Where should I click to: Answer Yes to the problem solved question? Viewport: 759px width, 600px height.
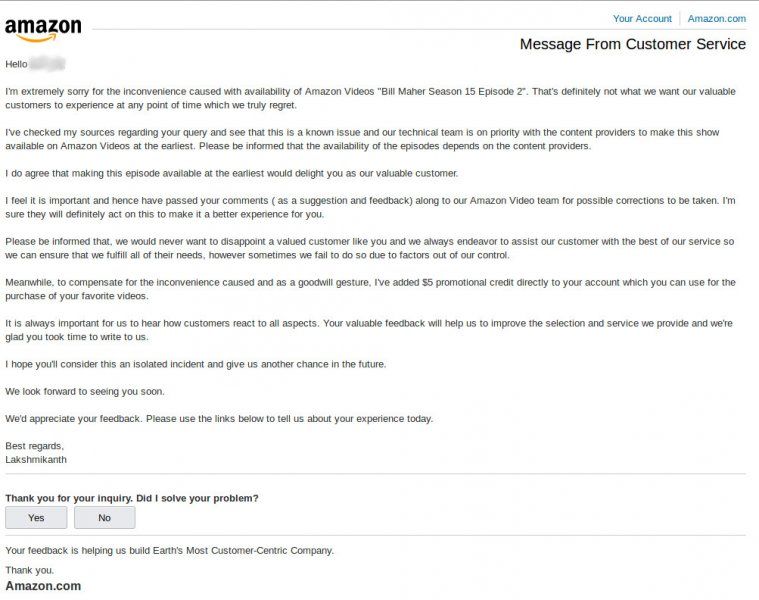36,518
